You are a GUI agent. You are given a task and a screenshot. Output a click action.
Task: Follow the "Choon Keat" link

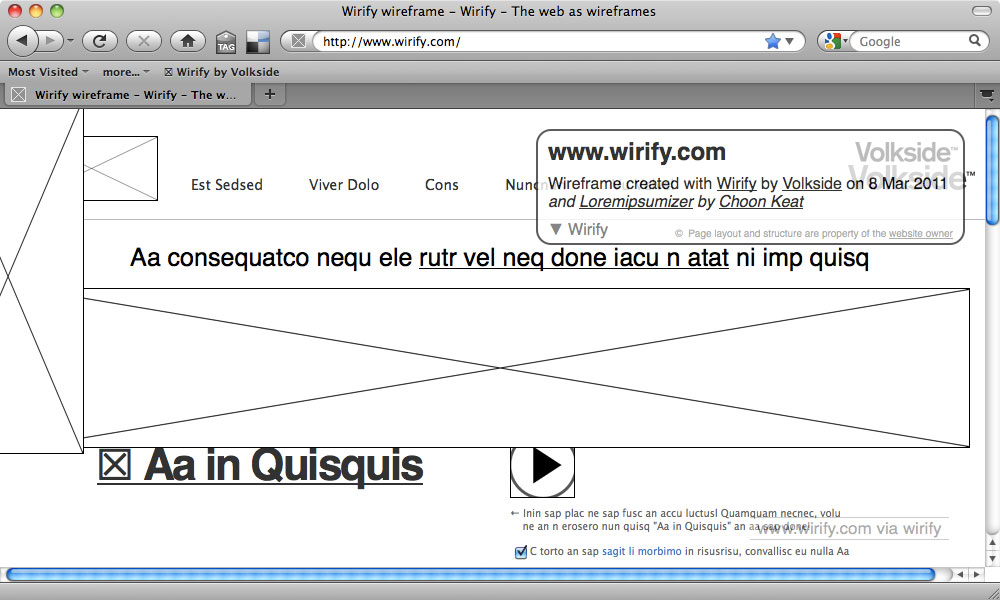761,201
